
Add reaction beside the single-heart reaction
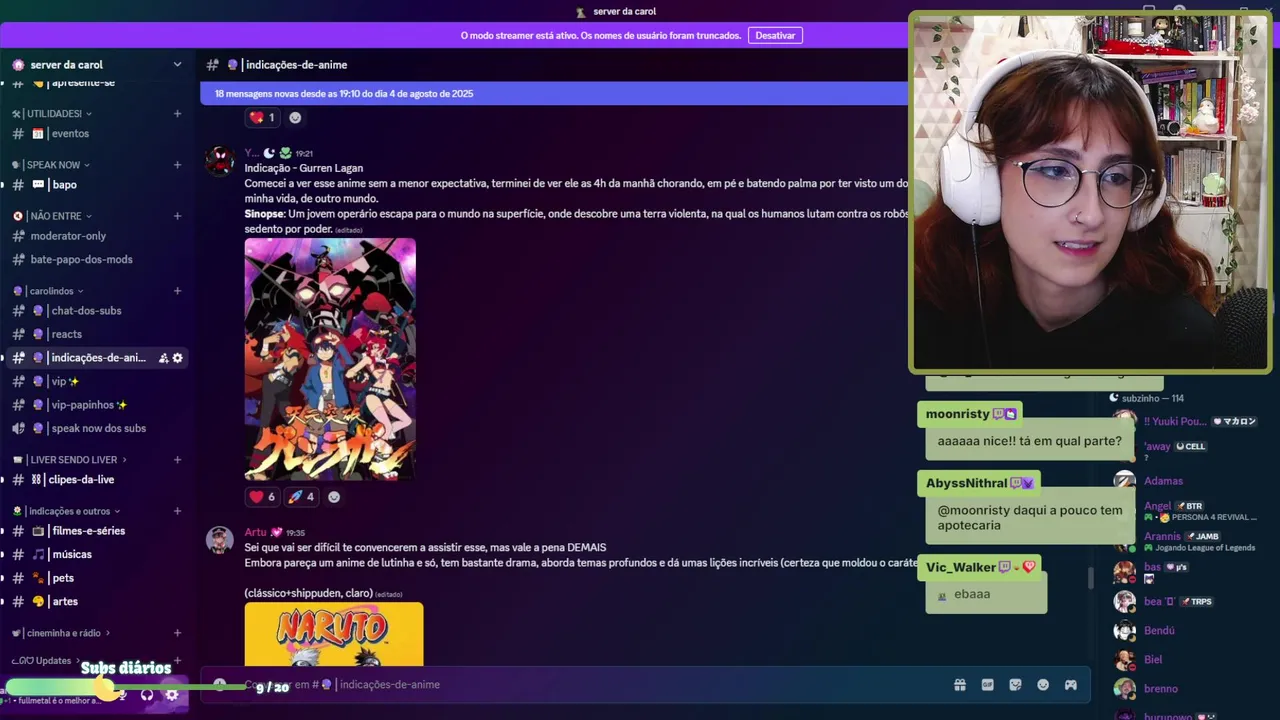[295, 117]
